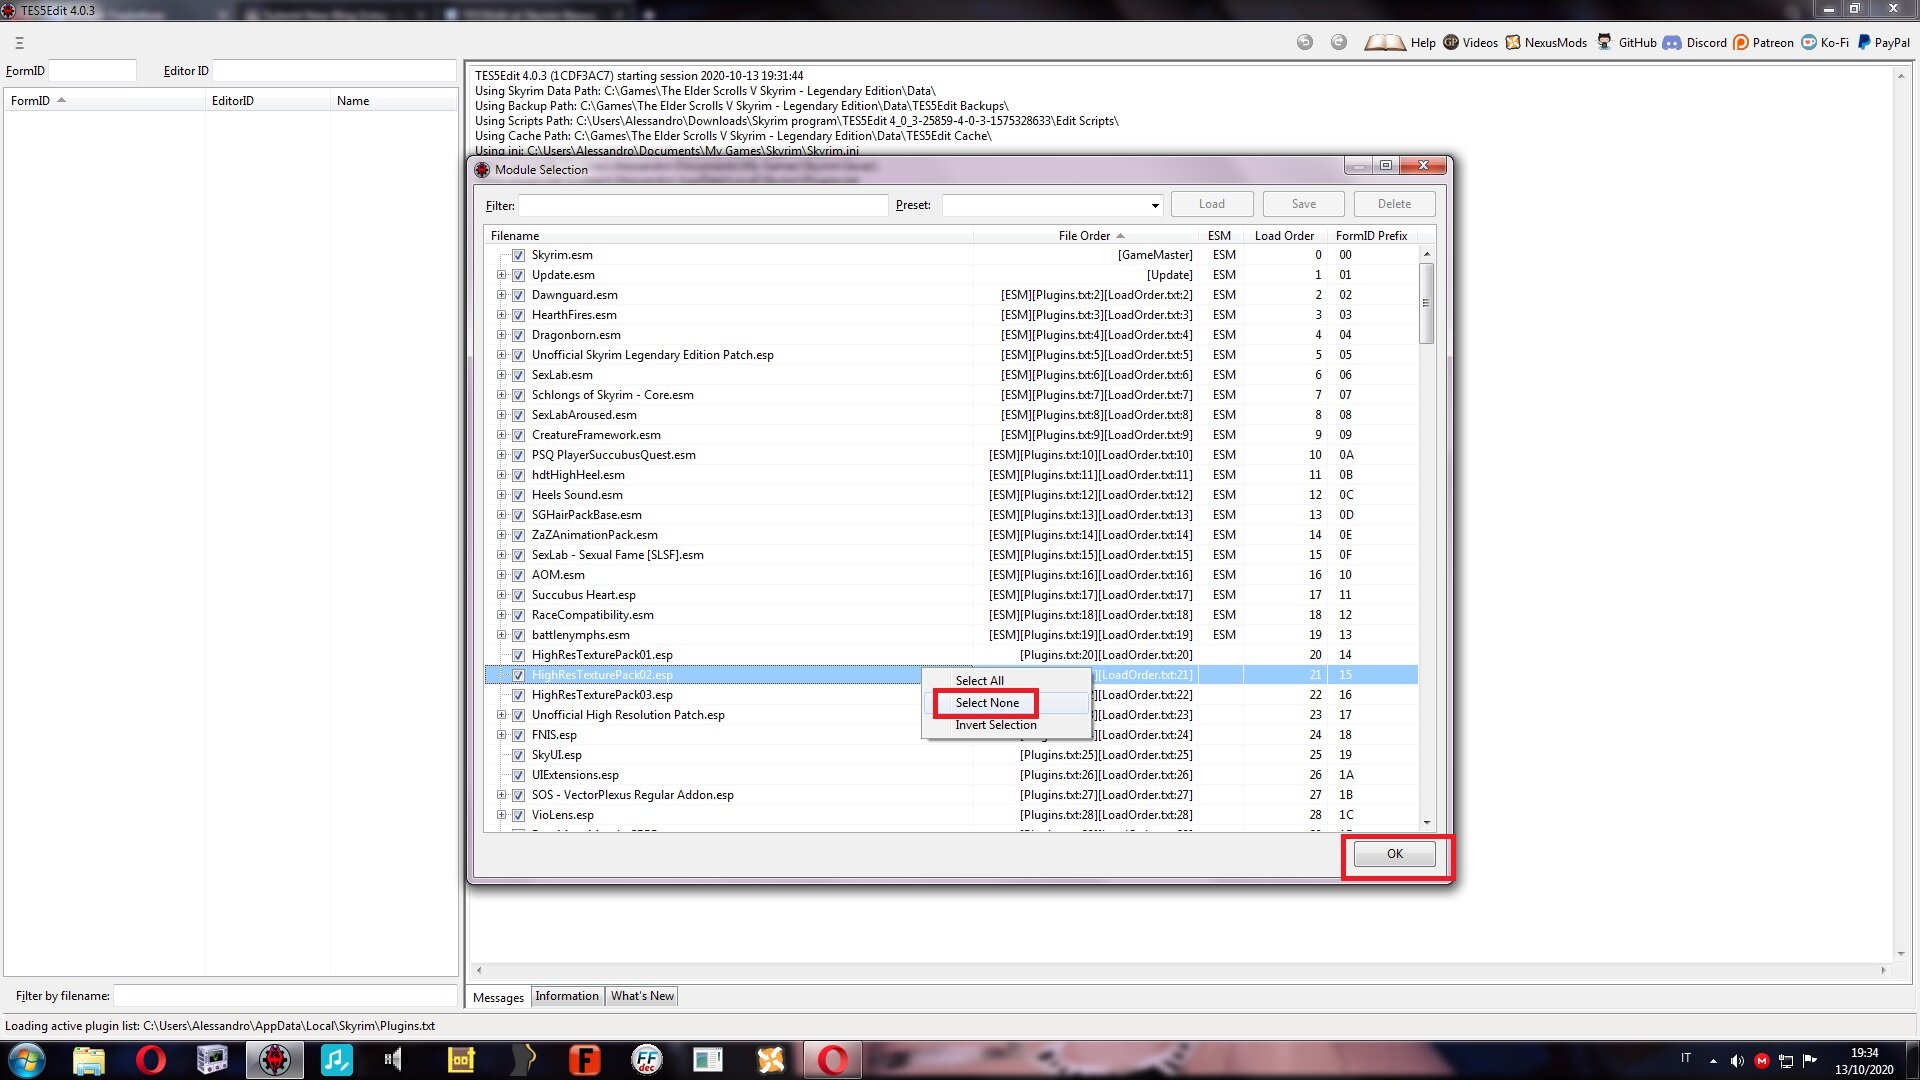Switch to TES5Edit taskbar icon
The width and height of the screenshot is (1920, 1080).
275,1060
